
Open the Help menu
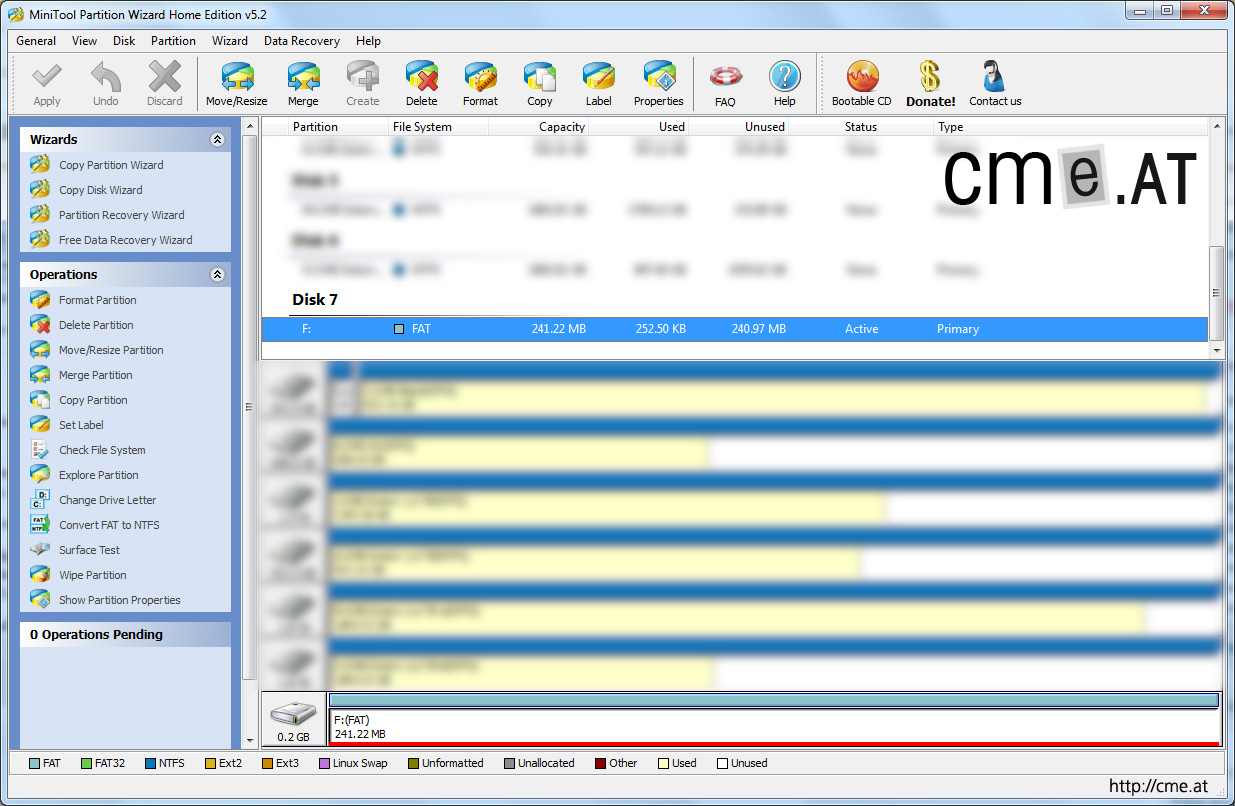point(368,41)
